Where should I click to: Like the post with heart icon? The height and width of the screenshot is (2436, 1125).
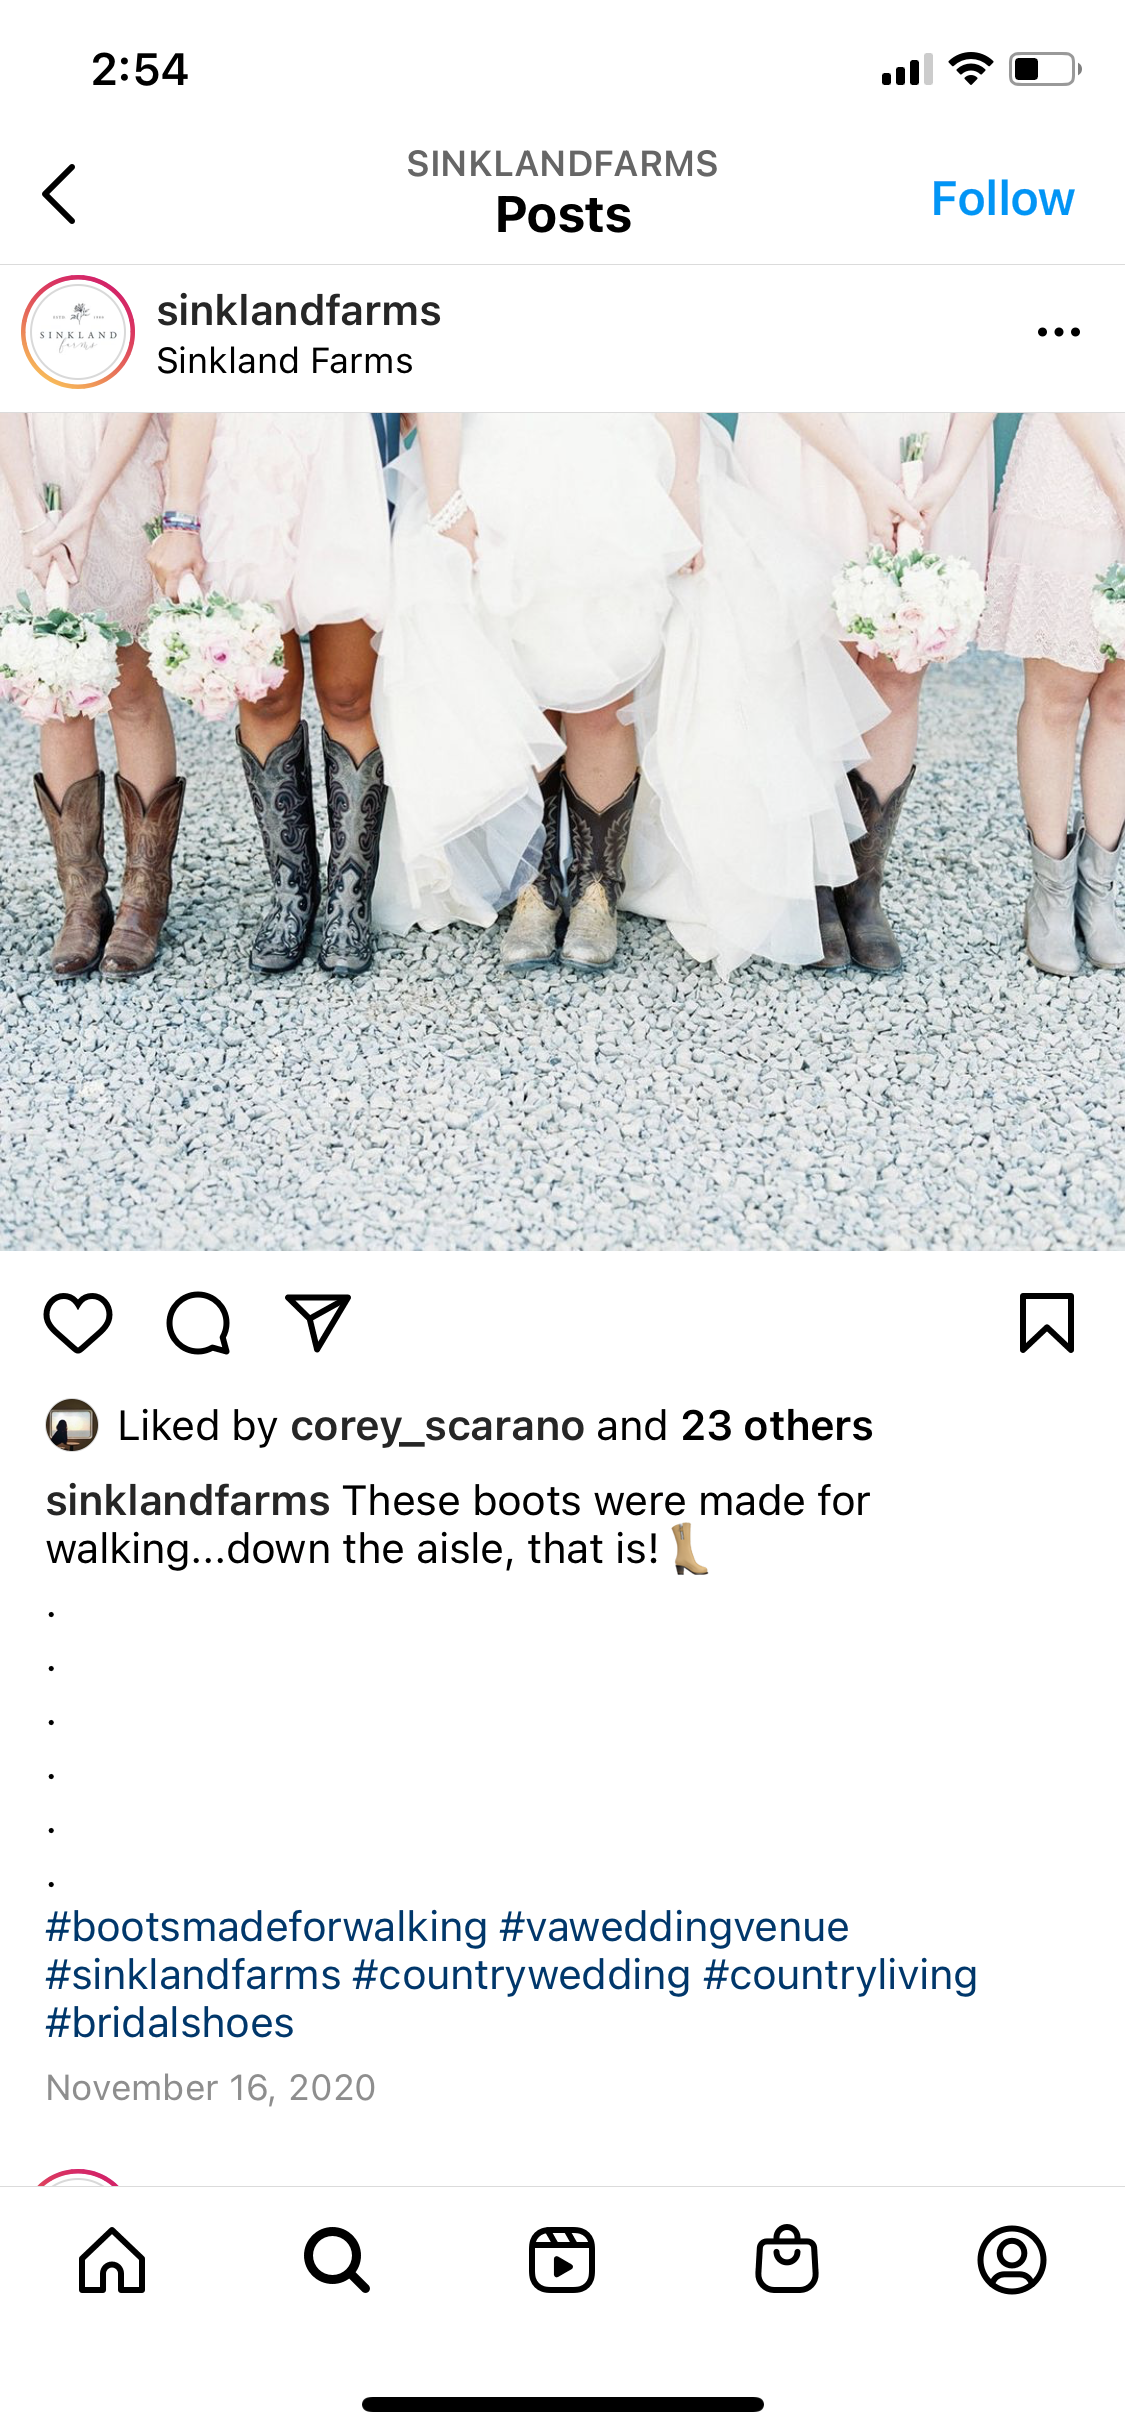[x=78, y=1323]
